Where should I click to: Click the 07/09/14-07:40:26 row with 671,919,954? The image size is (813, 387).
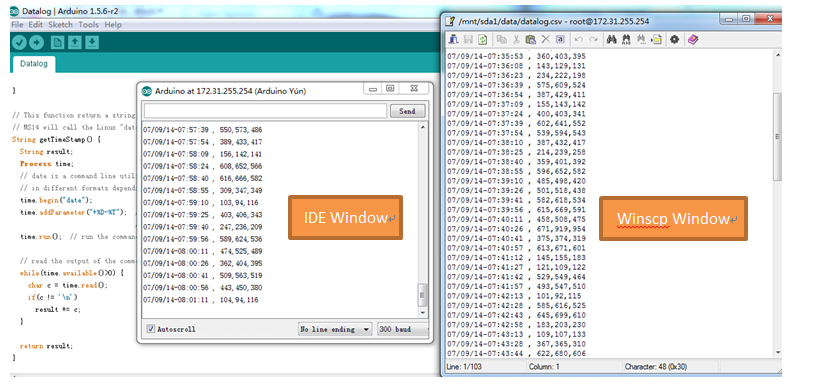pyautogui.click(x=516, y=228)
